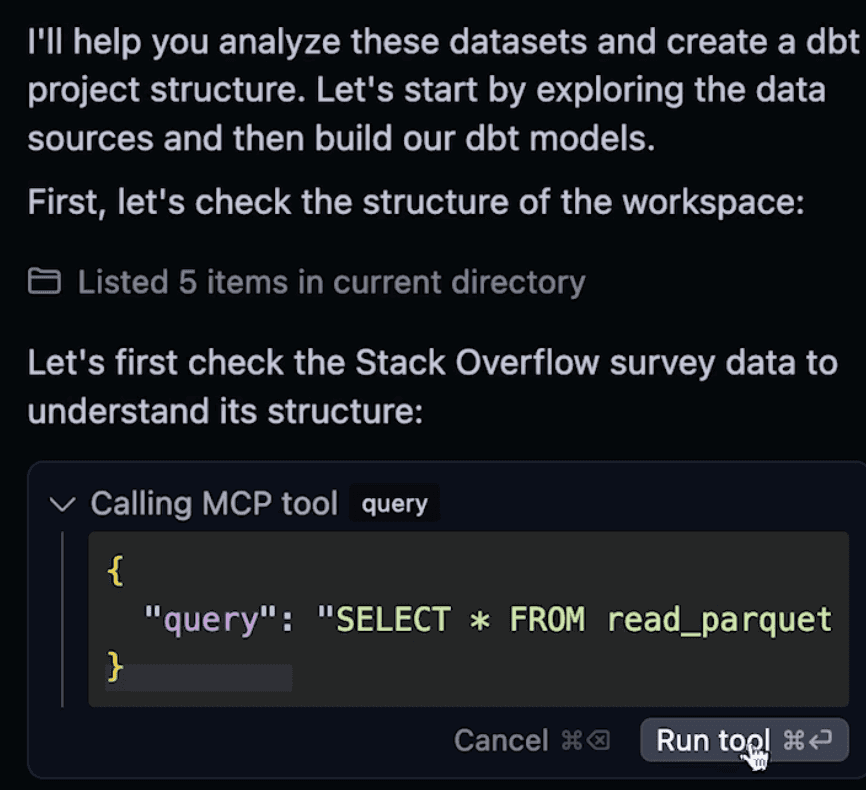Click the chevron icon before 'Calling MCP tool'
This screenshot has width=866, height=790.
pyautogui.click(x=62, y=504)
